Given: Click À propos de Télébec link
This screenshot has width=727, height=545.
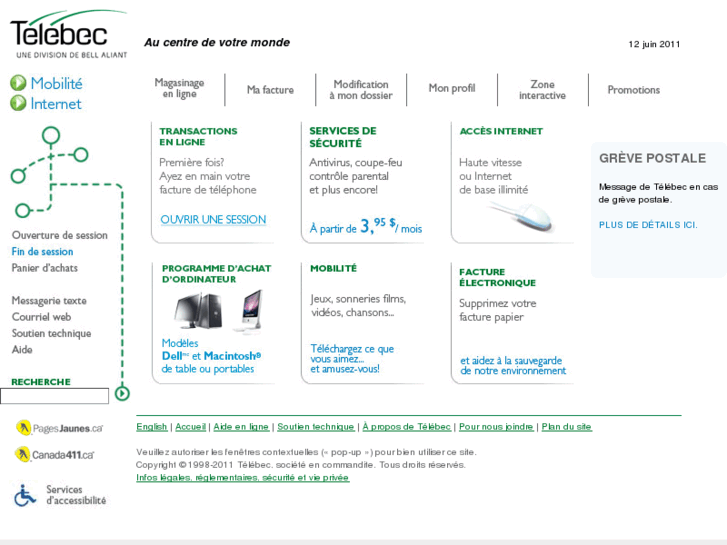Looking at the screenshot, I should 407,427.
